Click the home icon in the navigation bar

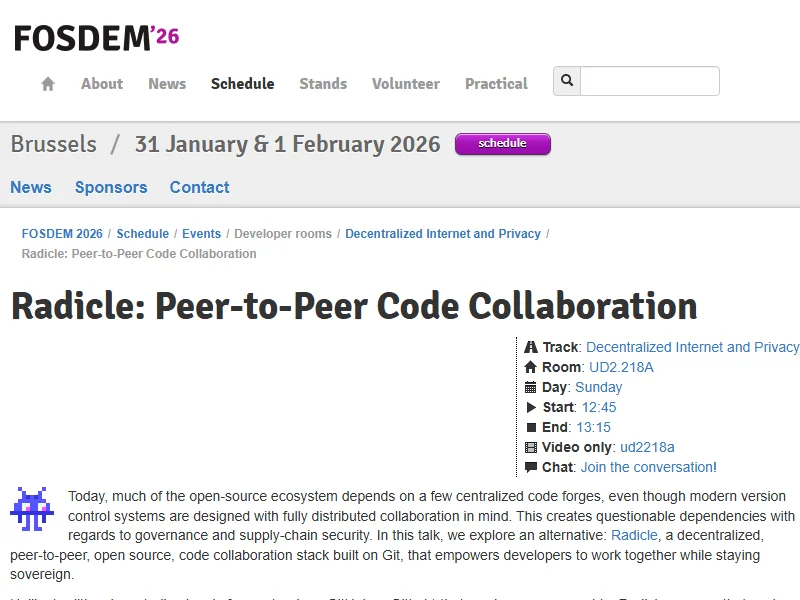(x=48, y=84)
